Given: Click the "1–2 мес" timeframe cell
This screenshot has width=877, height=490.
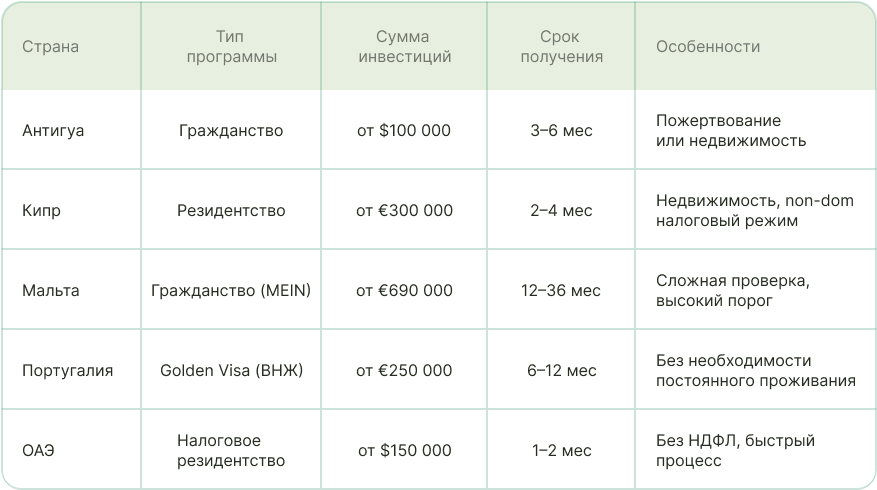Looking at the screenshot, I should pyautogui.click(x=561, y=451).
